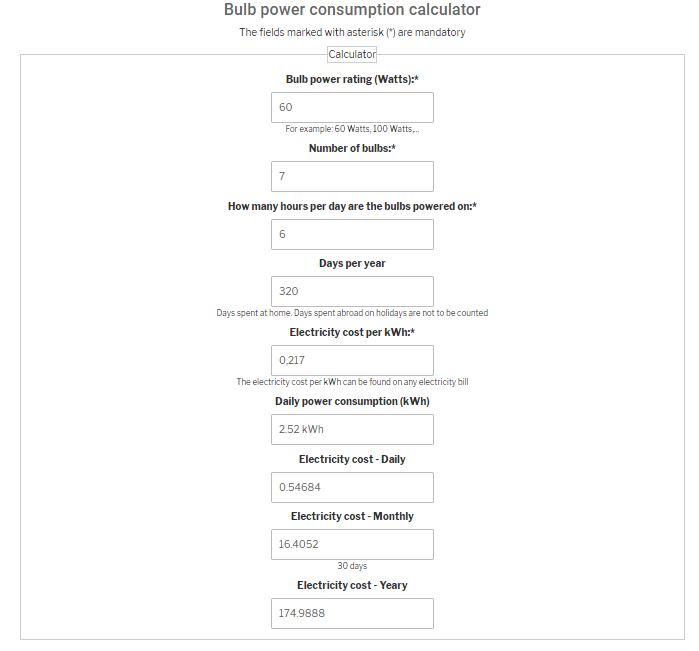Click the Daily power consumption result box
Screen dimensions: 699x651
coord(352,429)
